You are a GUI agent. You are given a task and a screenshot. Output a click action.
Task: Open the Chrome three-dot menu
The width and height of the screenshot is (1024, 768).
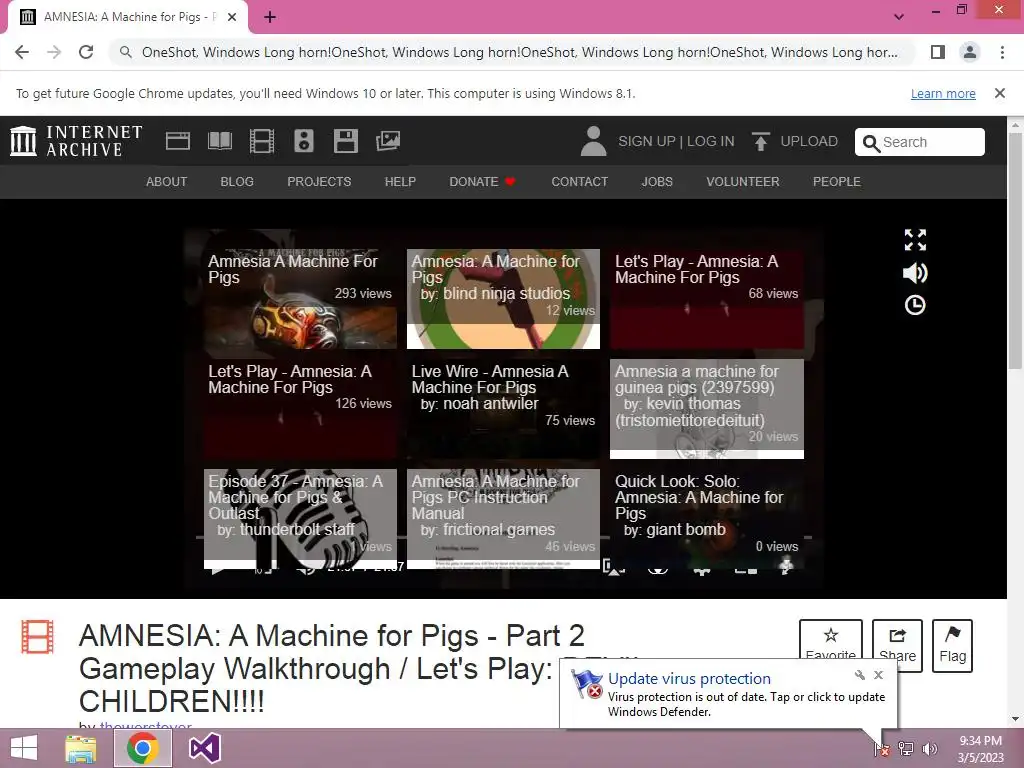coord(1002,52)
